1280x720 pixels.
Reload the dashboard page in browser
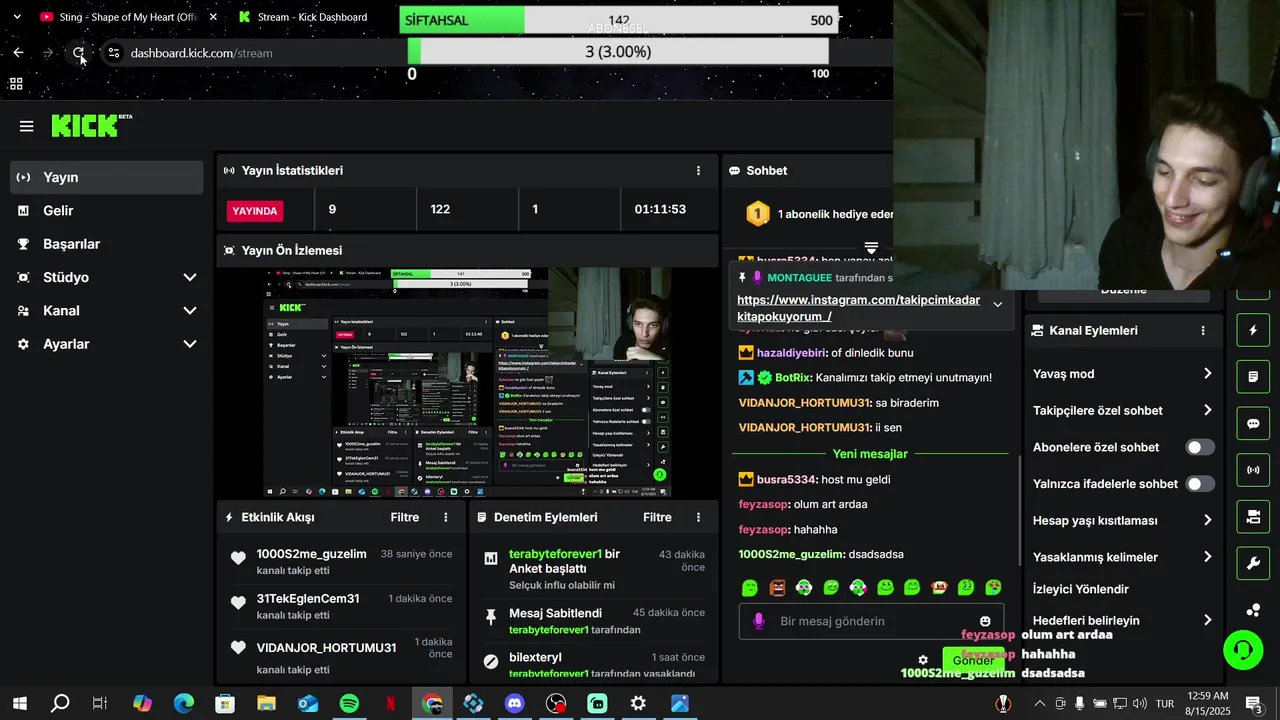point(78,53)
